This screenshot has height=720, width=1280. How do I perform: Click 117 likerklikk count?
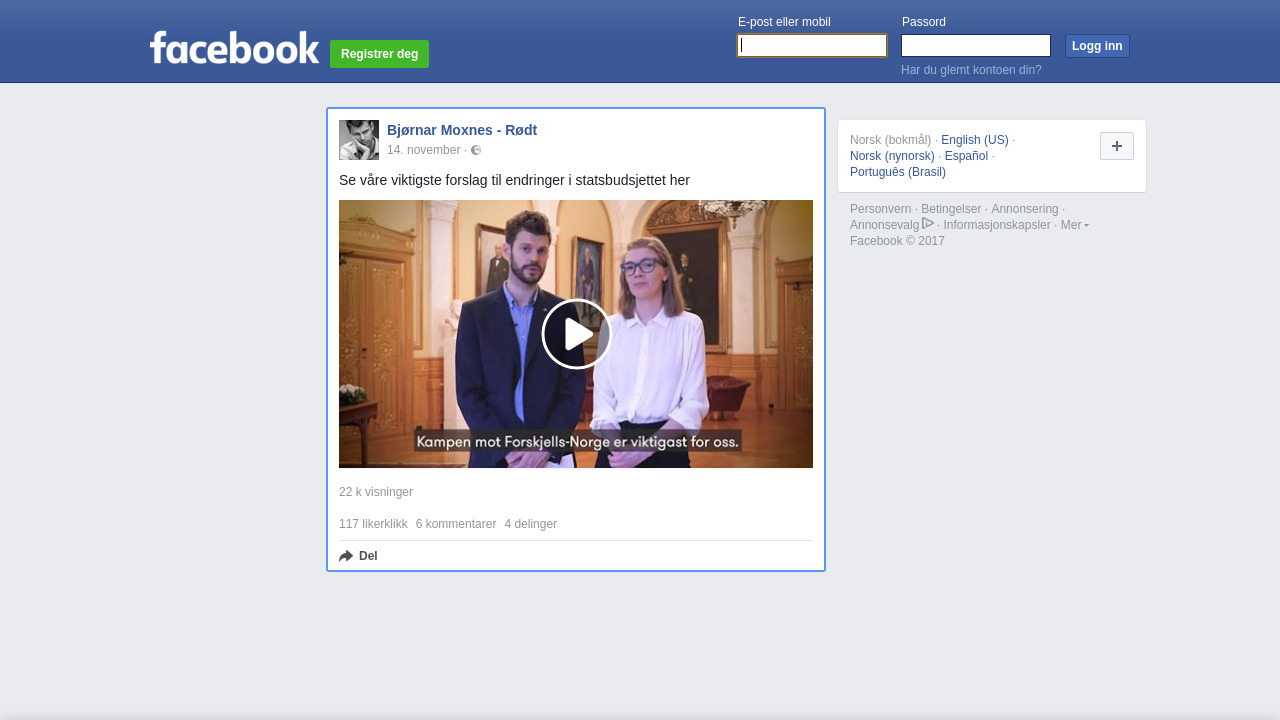click(x=373, y=524)
